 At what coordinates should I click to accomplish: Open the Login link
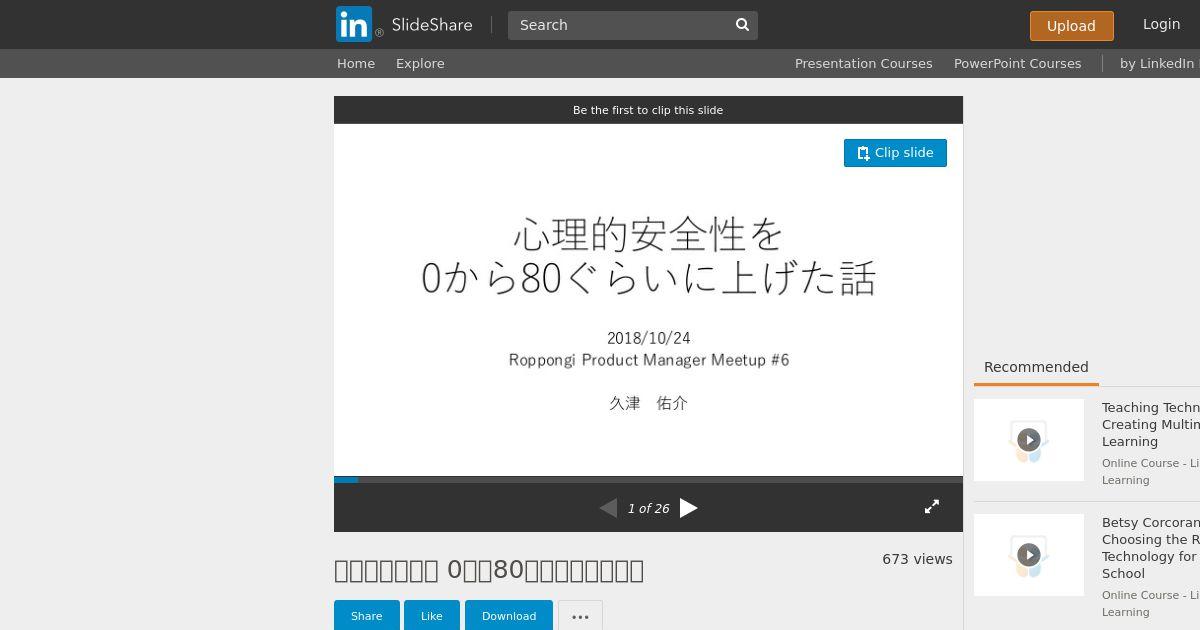pos(1161,24)
